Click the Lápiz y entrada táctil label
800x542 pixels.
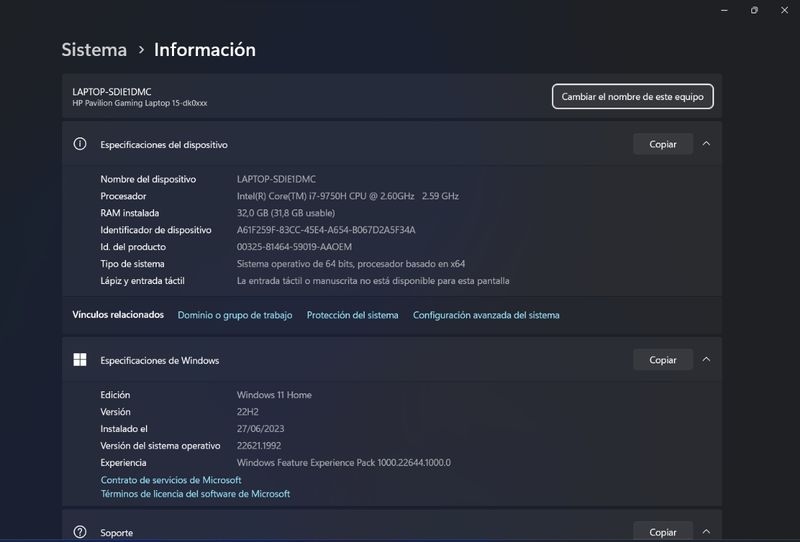[142, 281]
